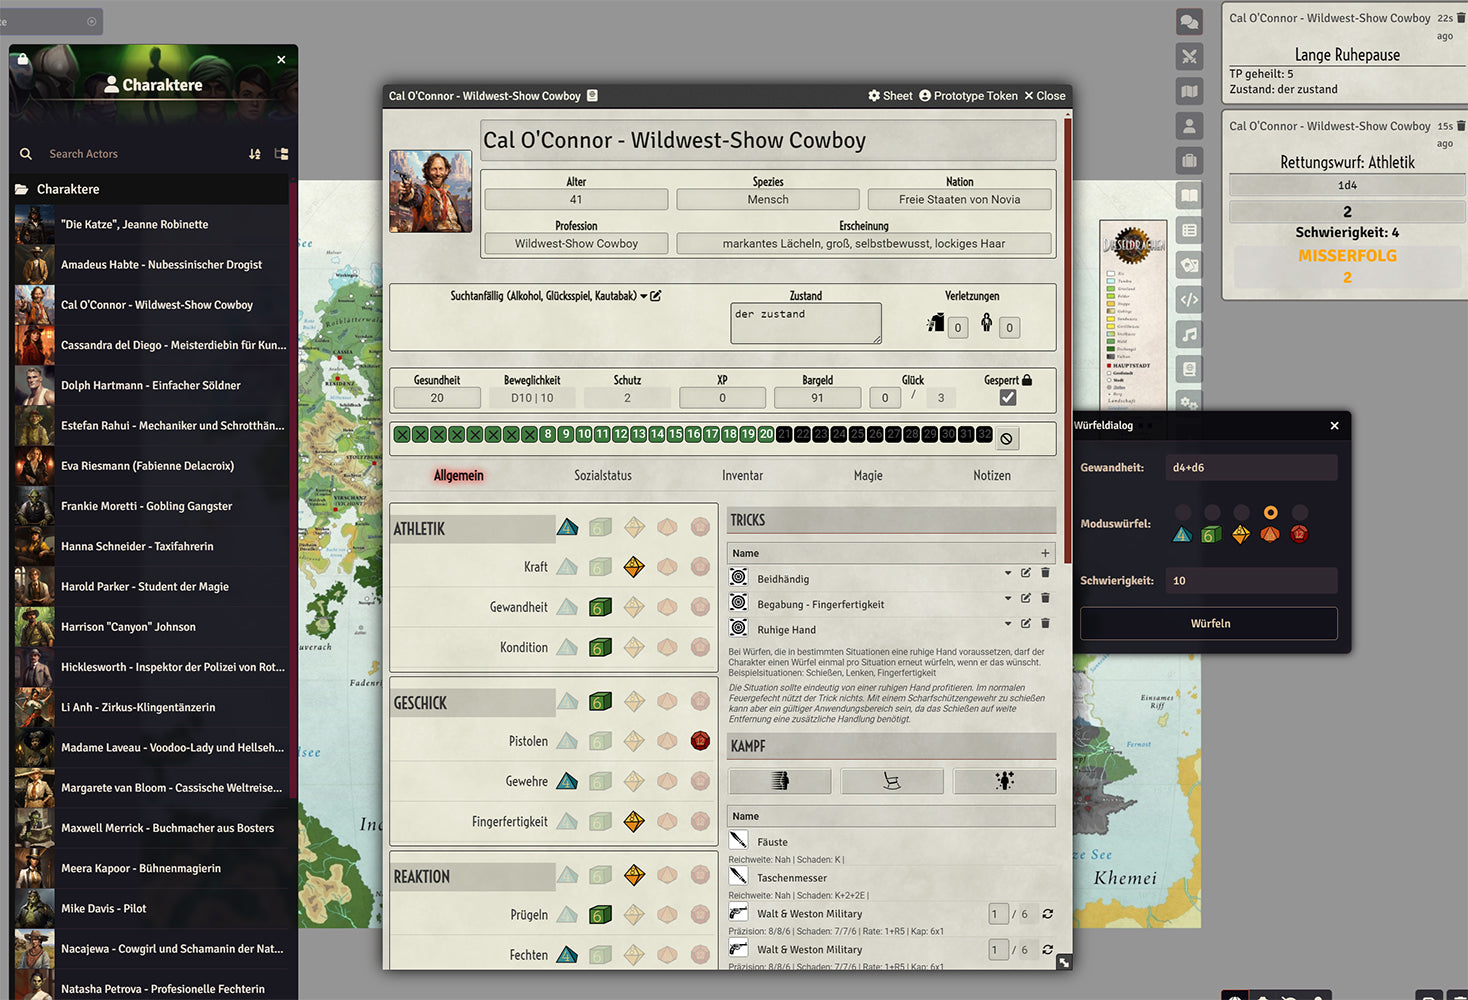Open the playlists music note tab
Viewport: 1468px width, 1000px height.
[1189, 334]
